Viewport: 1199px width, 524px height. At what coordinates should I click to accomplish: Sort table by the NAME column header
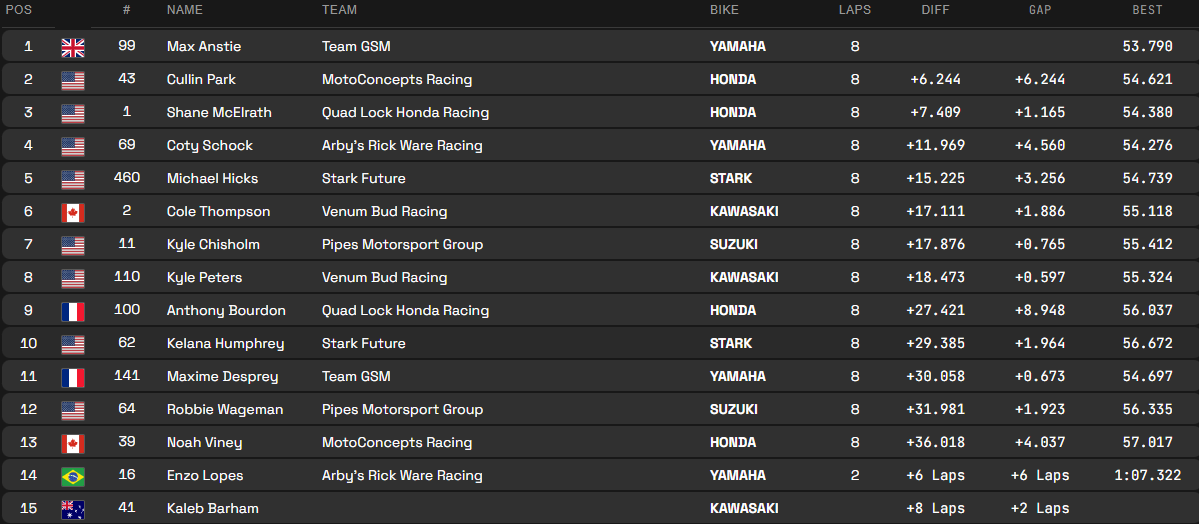coord(185,10)
